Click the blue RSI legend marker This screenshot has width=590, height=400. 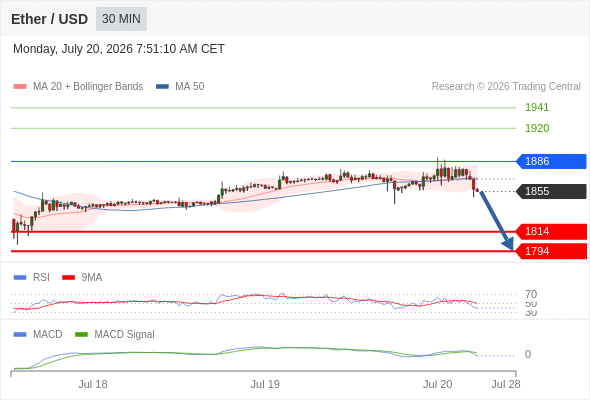pos(20,278)
